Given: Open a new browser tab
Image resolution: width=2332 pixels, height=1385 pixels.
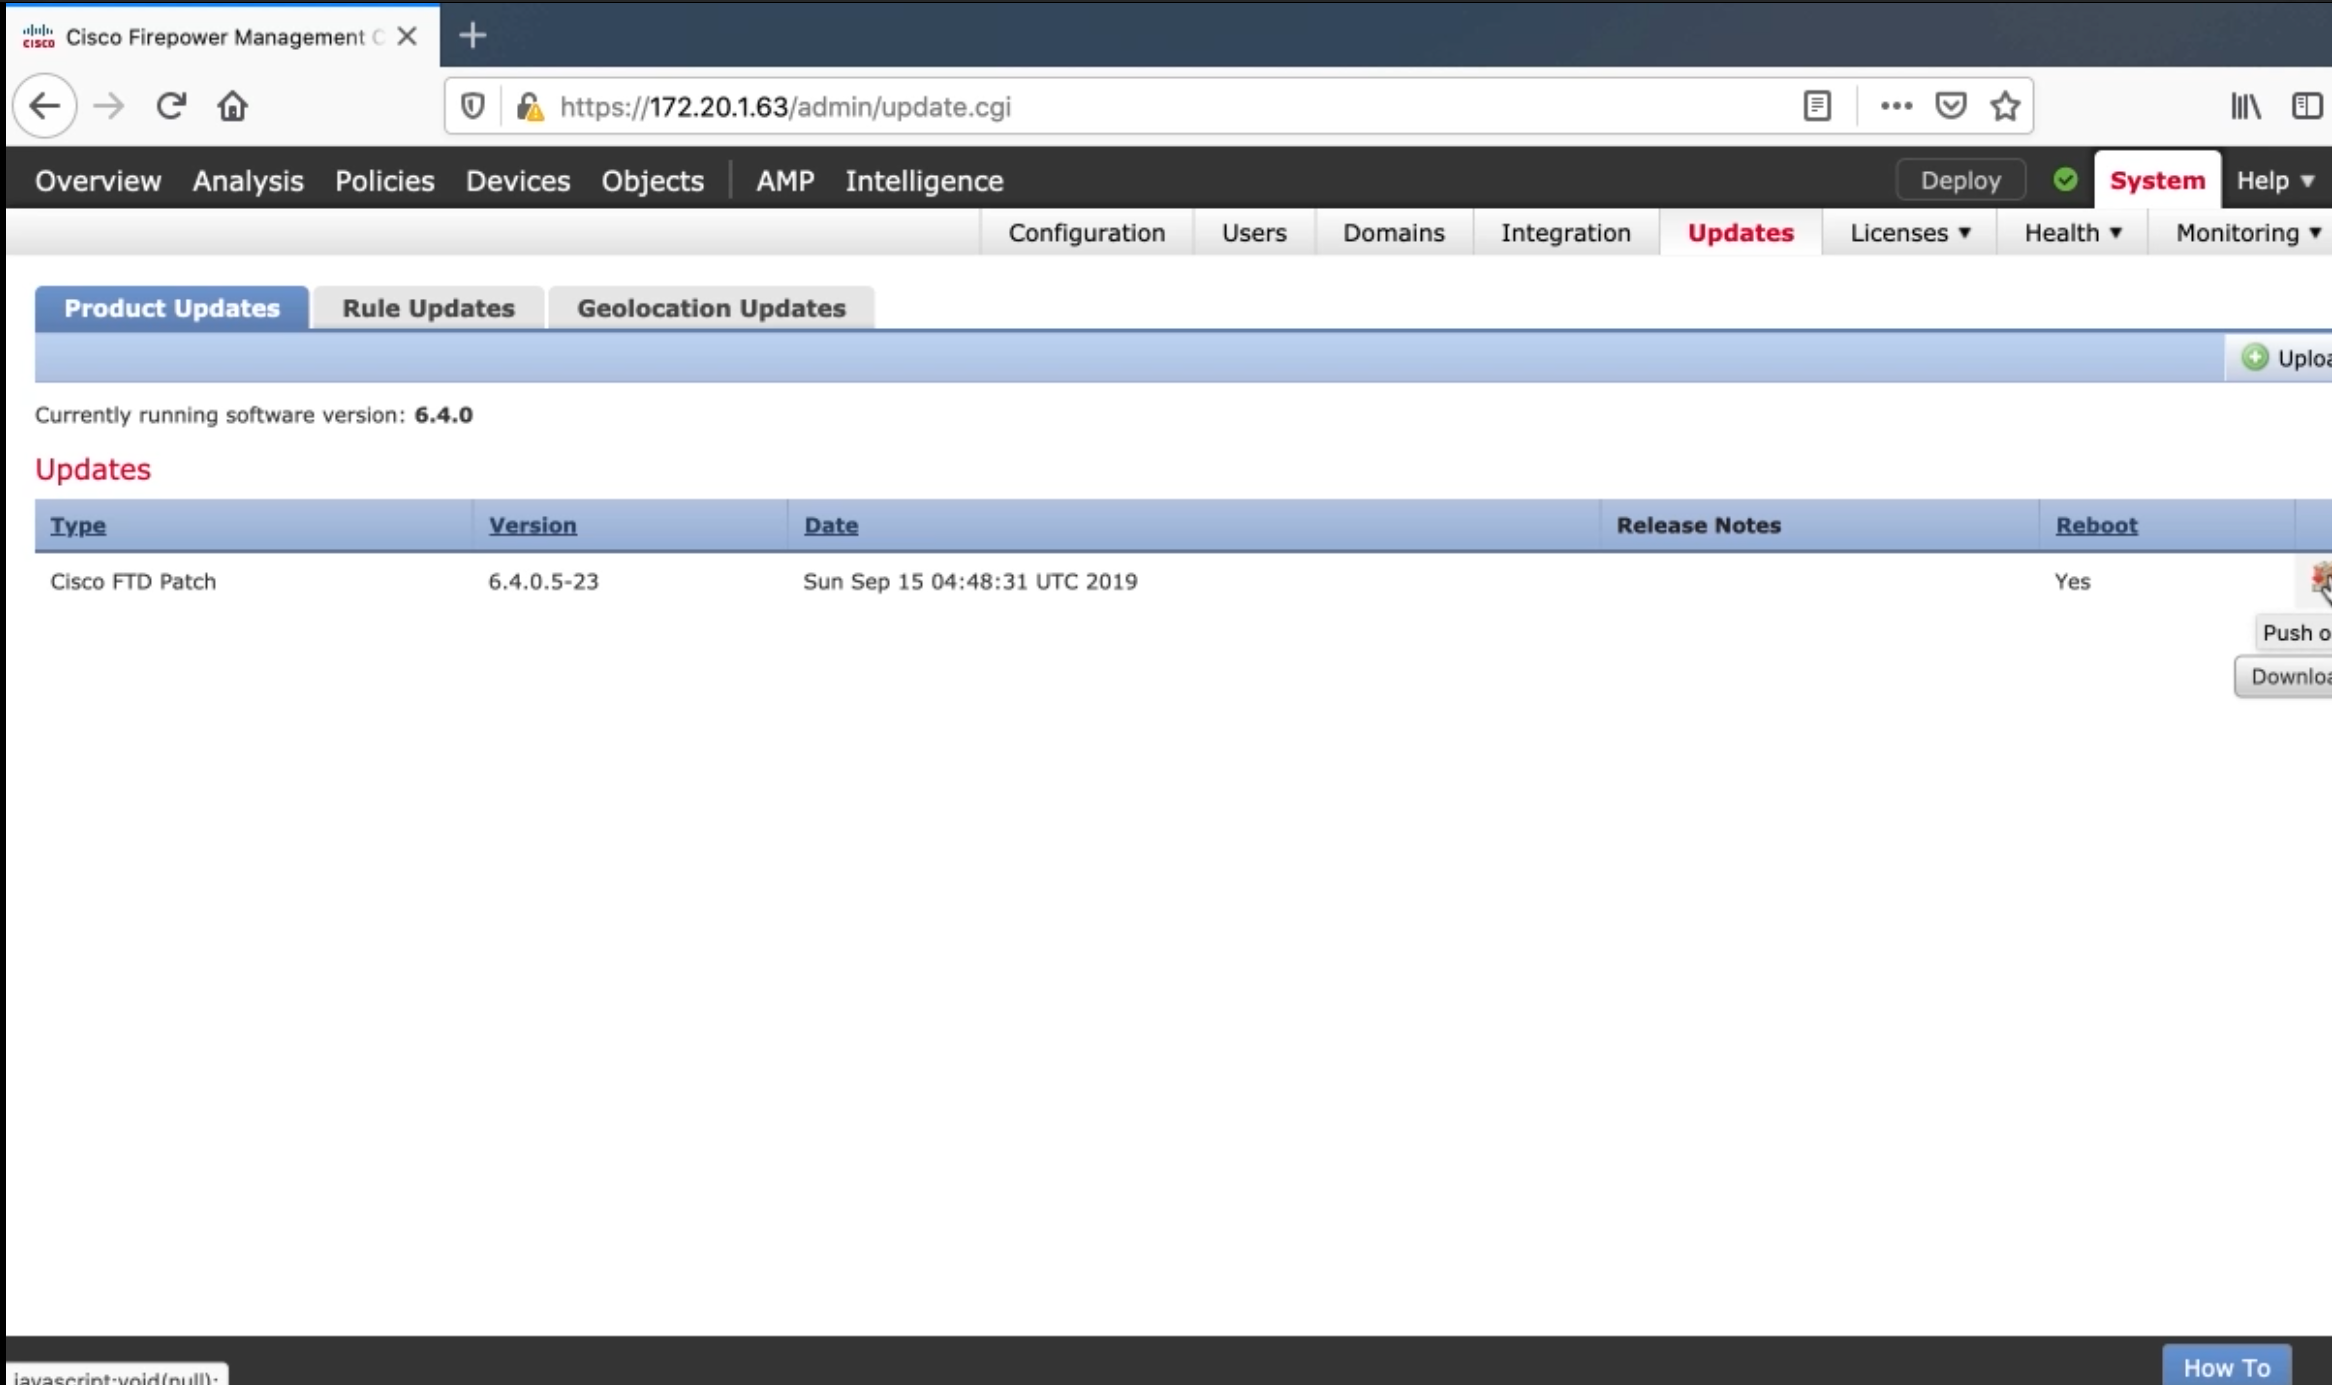Looking at the screenshot, I should tap(472, 36).
